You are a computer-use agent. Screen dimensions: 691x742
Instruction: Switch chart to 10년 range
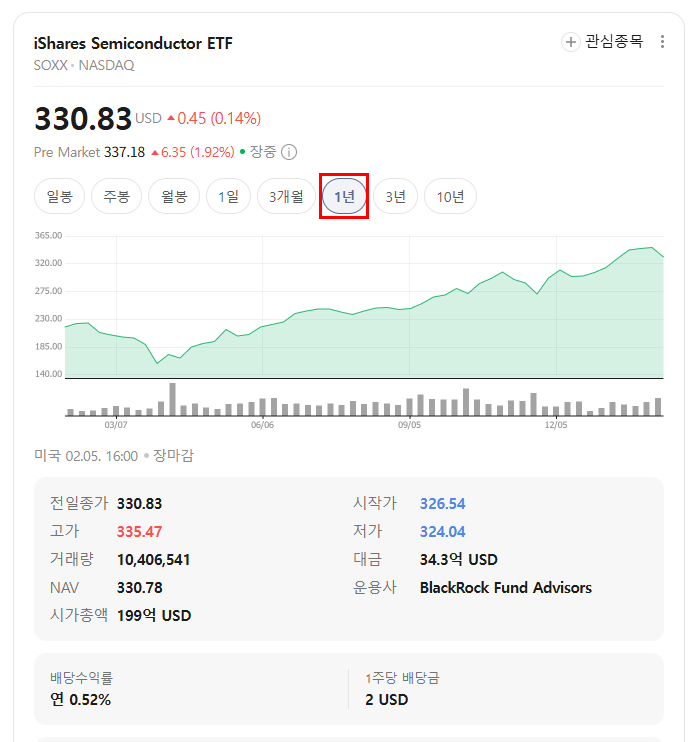coord(450,196)
